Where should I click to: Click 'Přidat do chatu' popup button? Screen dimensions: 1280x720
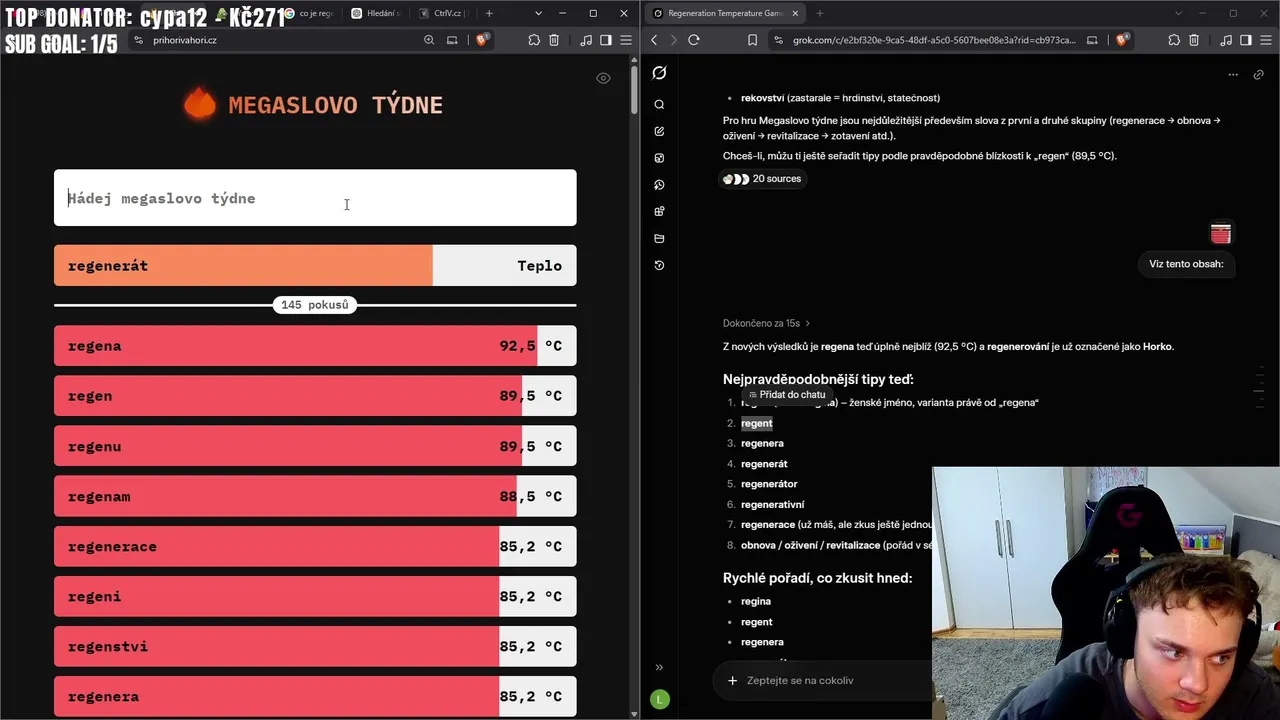pyautogui.click(x=787, y=395)
